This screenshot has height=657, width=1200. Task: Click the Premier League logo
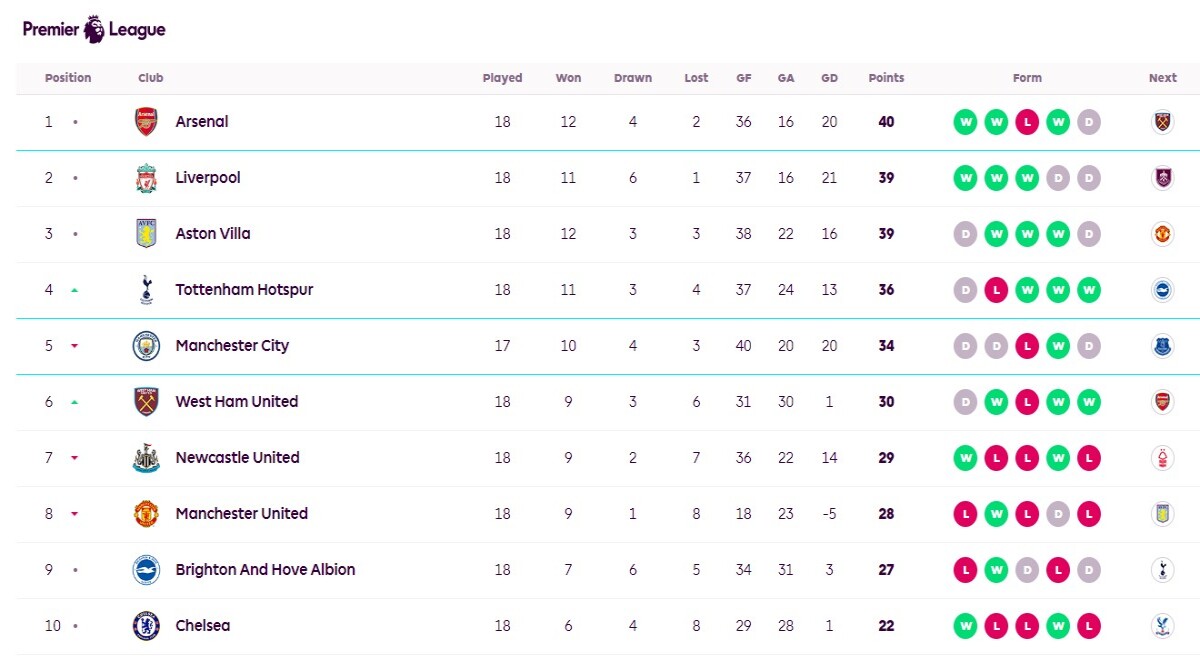pyautogui.click(x=94, y=29)
